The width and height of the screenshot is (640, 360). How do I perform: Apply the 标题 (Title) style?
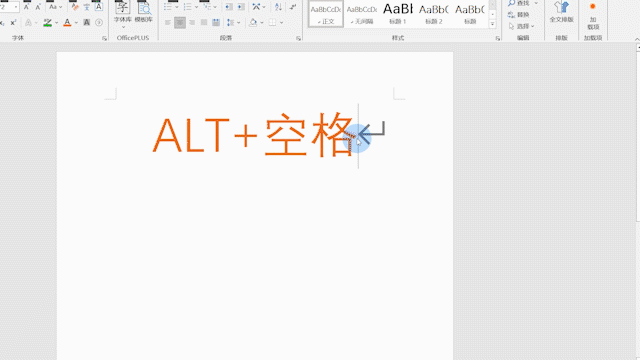pyautogui.click(x=470, y=14)
